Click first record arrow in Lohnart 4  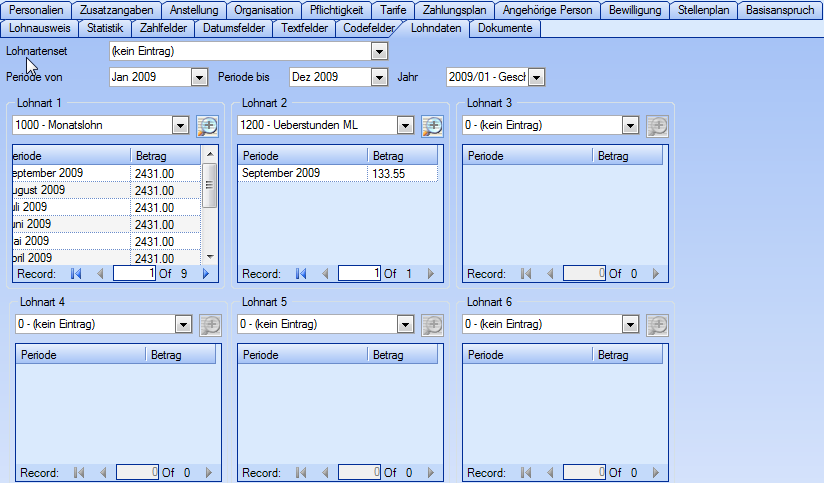point(79,472)
